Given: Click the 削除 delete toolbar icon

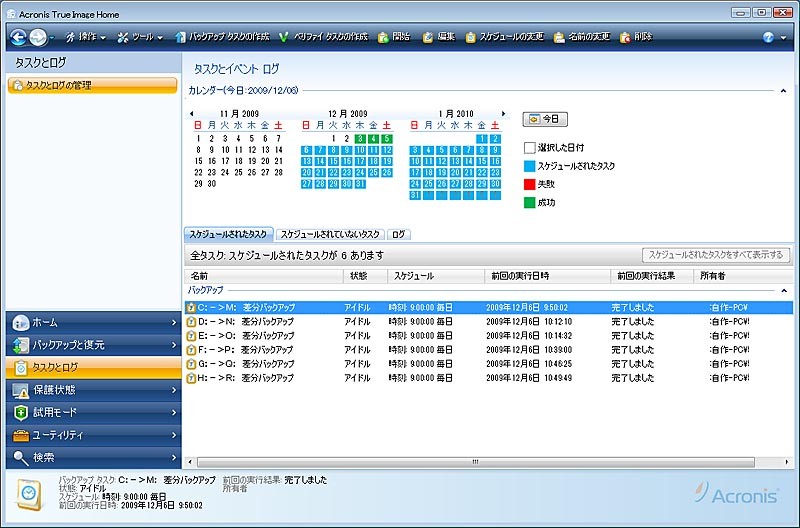Looking at the screenshot, I should pyautogui.click(x=626, y=37).
